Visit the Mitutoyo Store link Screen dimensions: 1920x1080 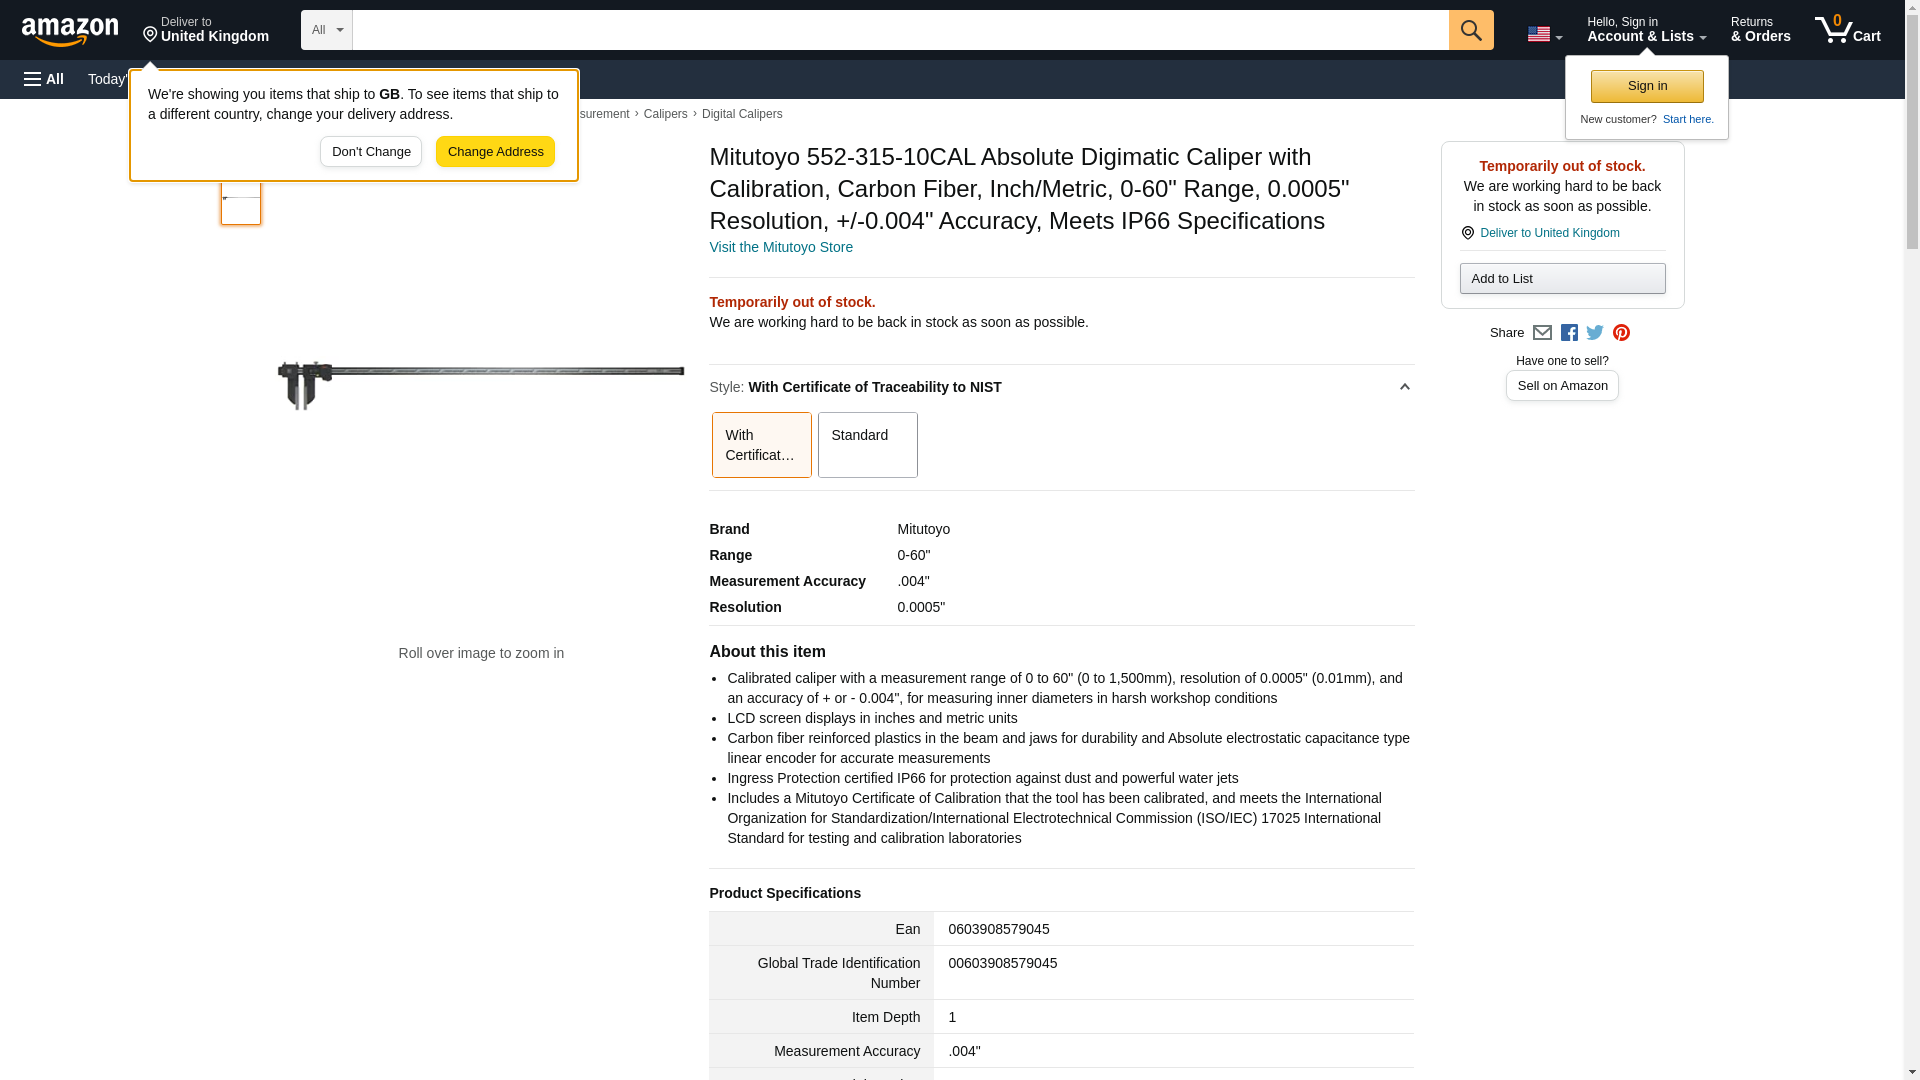[x=780, y=247]
